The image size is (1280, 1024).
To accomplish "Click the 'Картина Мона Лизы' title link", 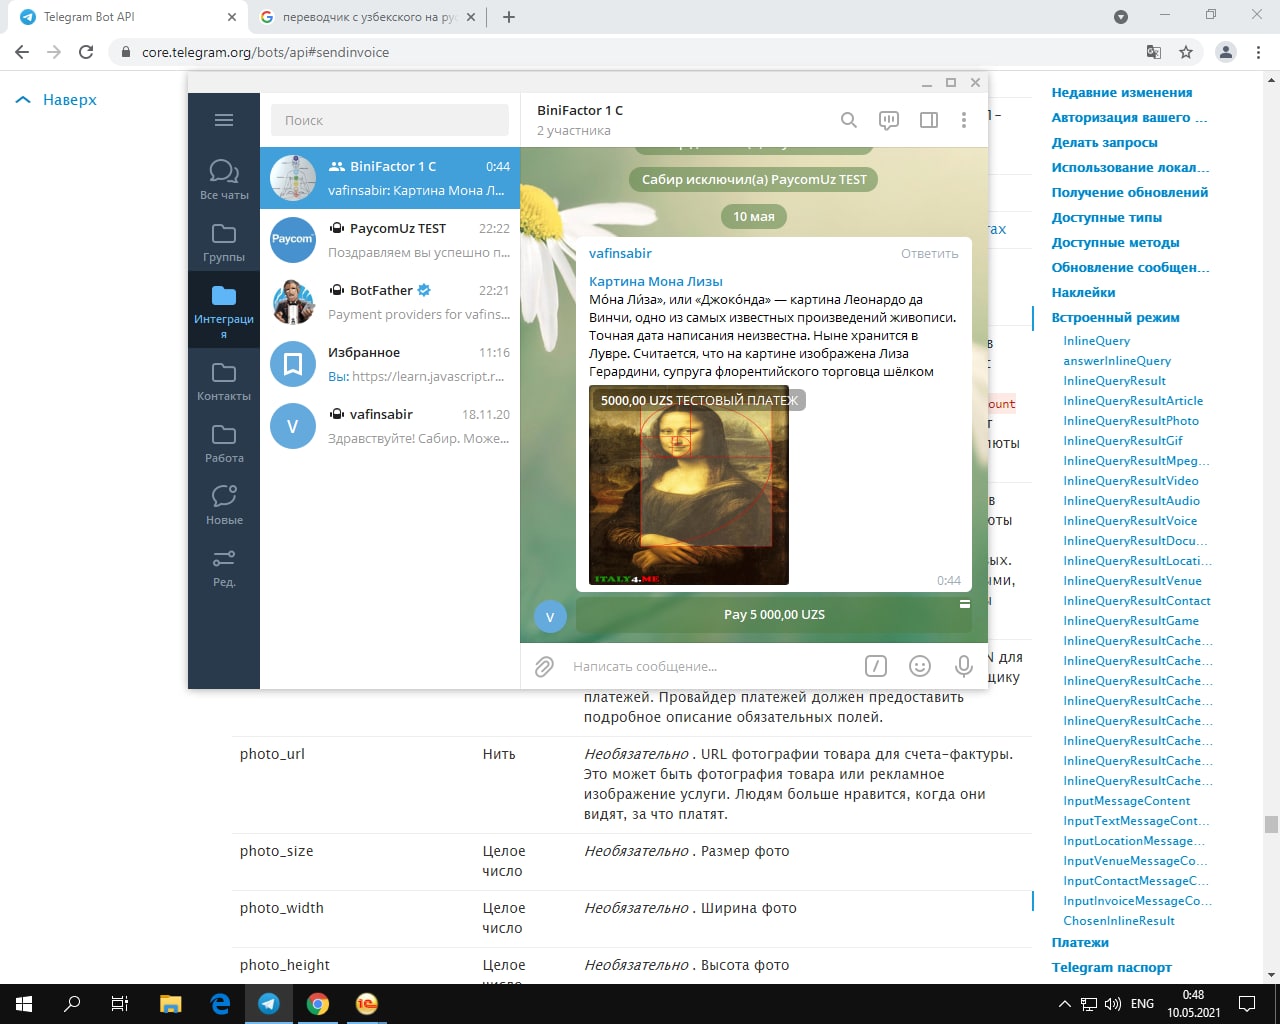I will click(656, 282).
